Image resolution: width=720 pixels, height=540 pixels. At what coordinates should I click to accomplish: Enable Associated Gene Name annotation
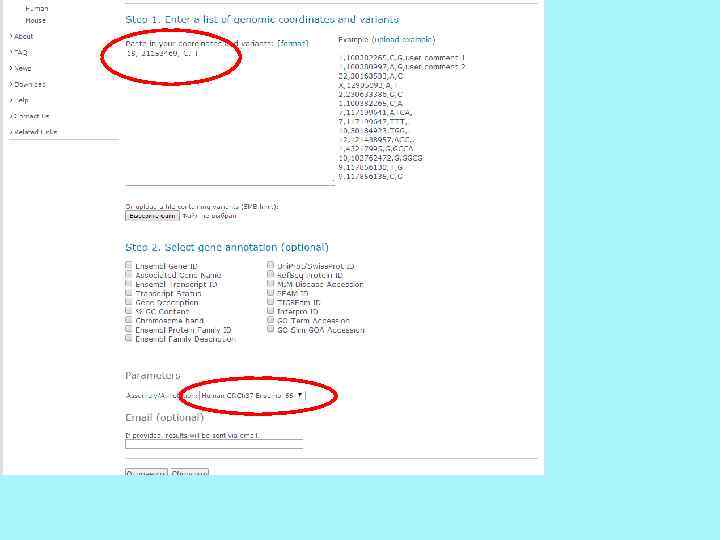129,275
